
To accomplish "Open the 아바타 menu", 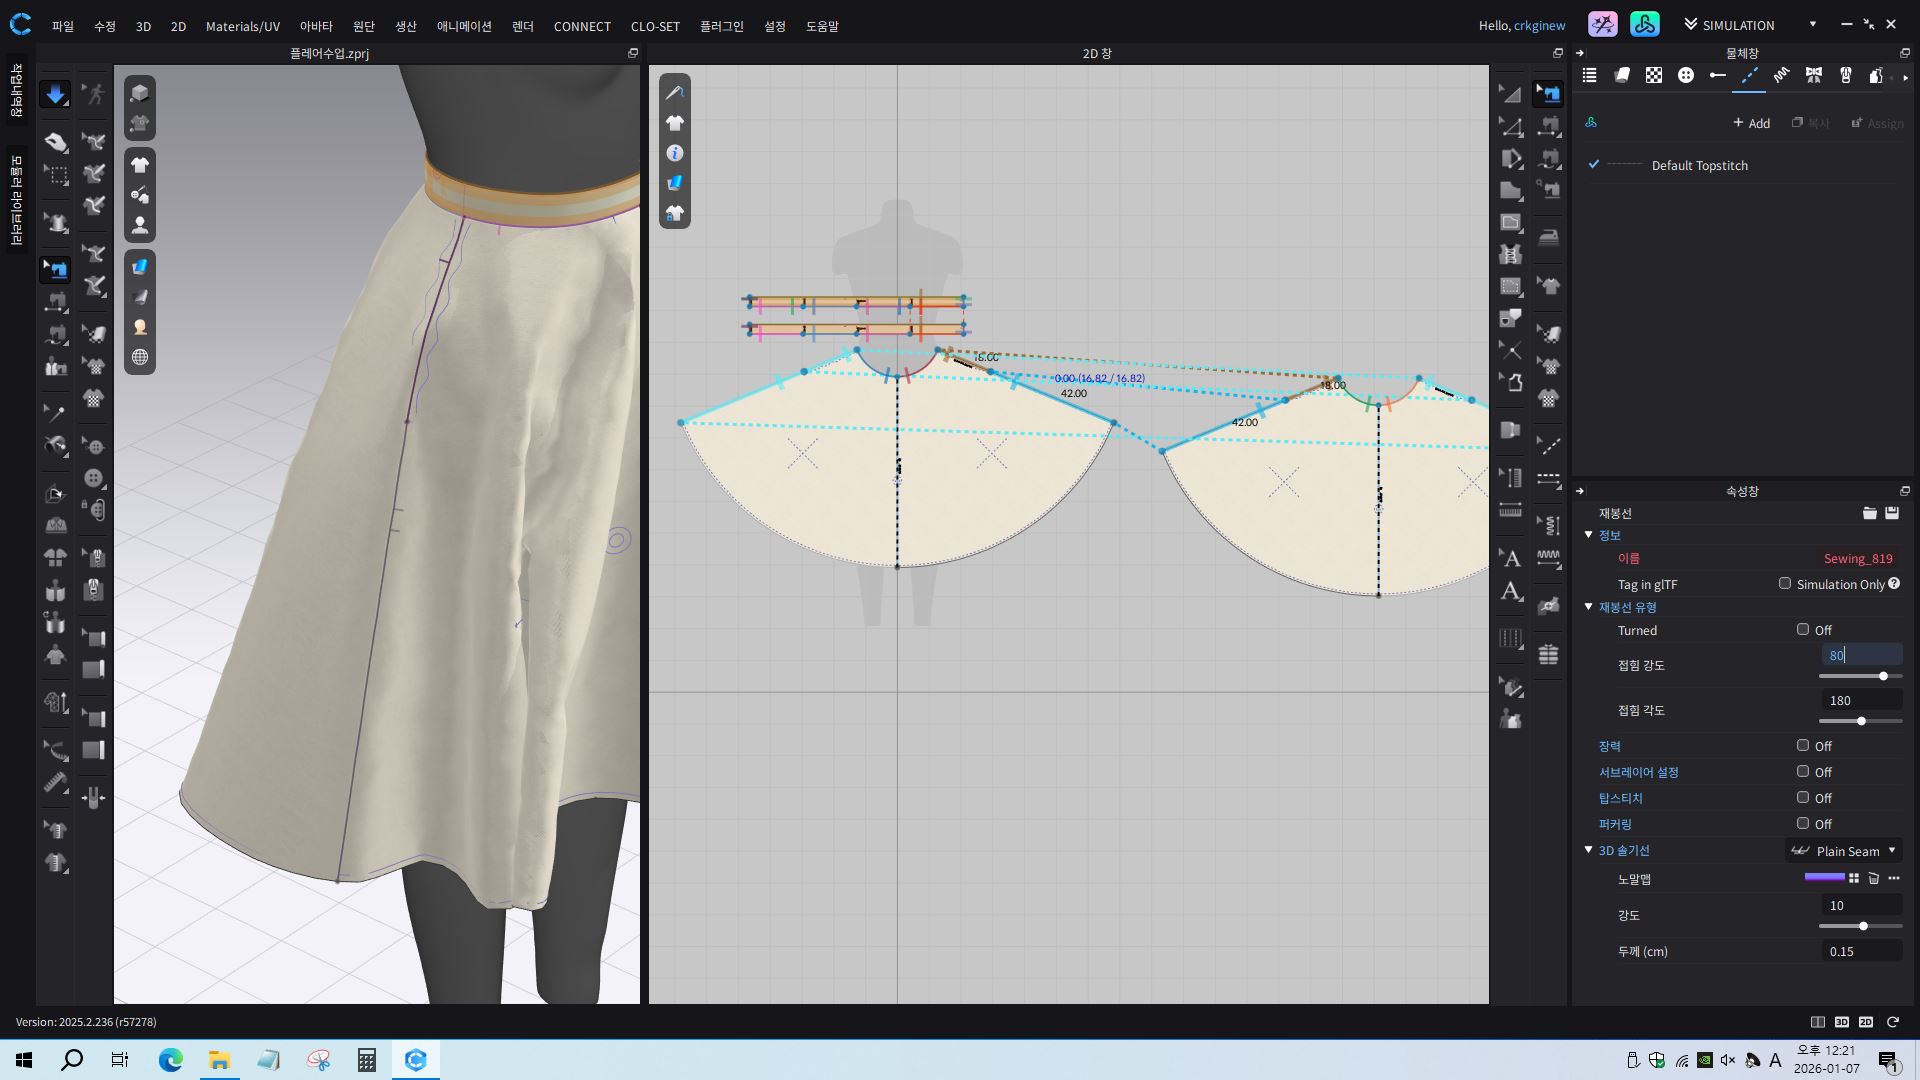I will [316, 26].
